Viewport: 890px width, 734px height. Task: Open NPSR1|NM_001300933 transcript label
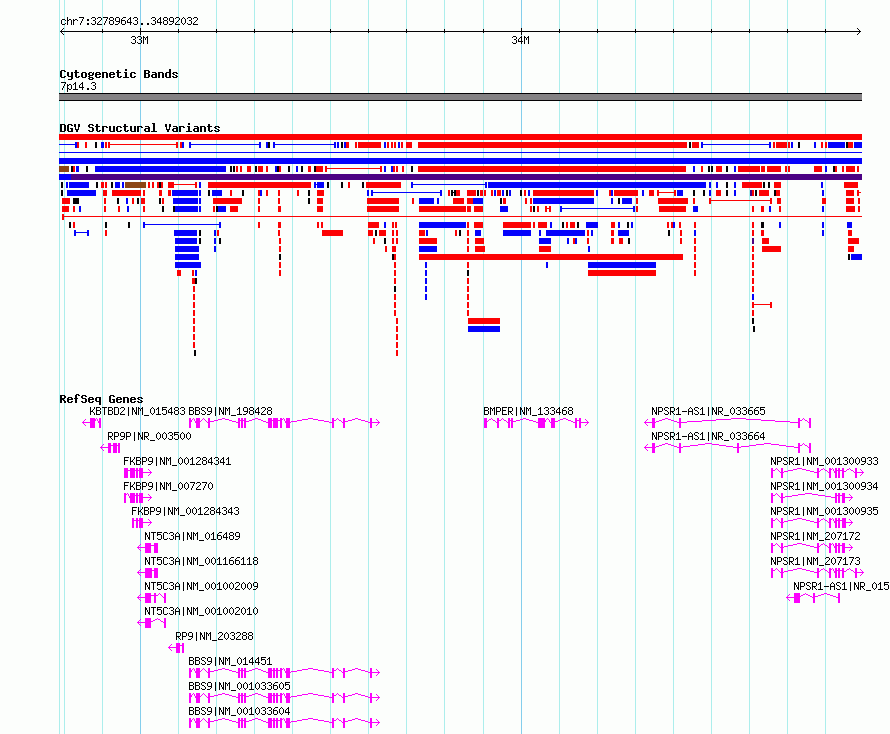click(824, 461)
